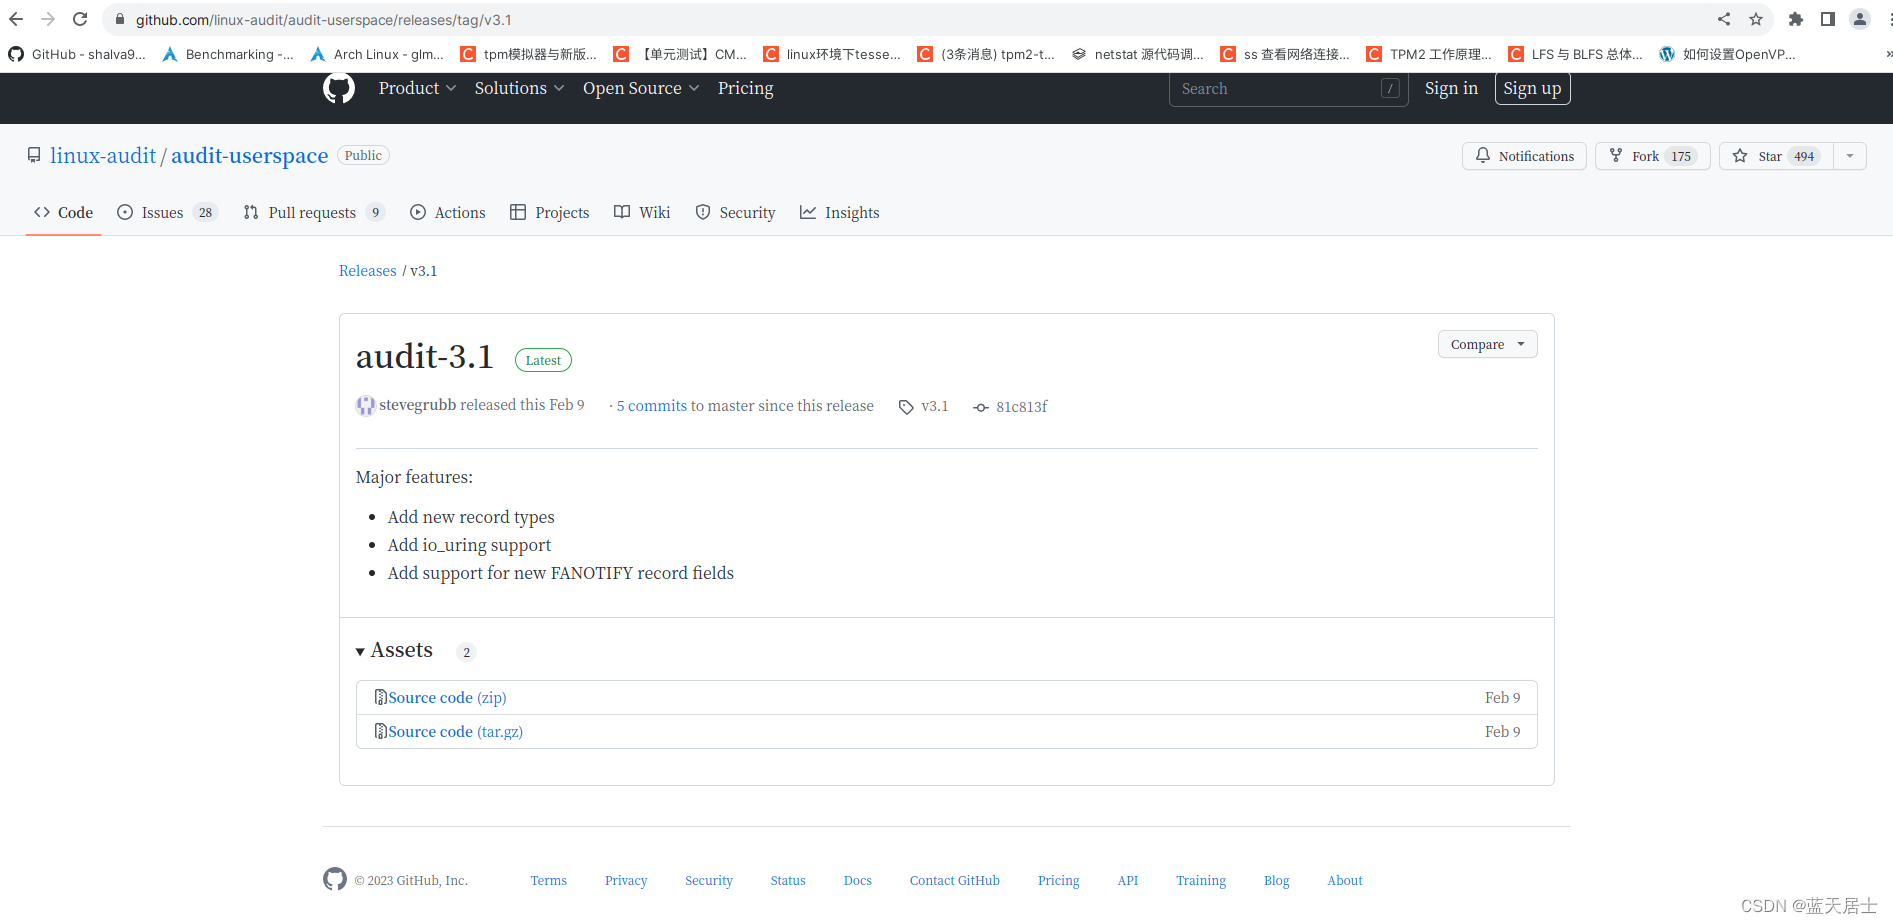Download Source code (tar.gz)
Image resolution: width=1893 pixels, height=924 pixels.
coord(455,731)
